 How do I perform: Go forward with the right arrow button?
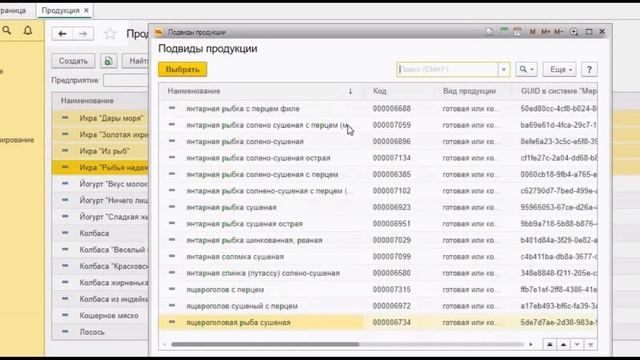point(83,33)
